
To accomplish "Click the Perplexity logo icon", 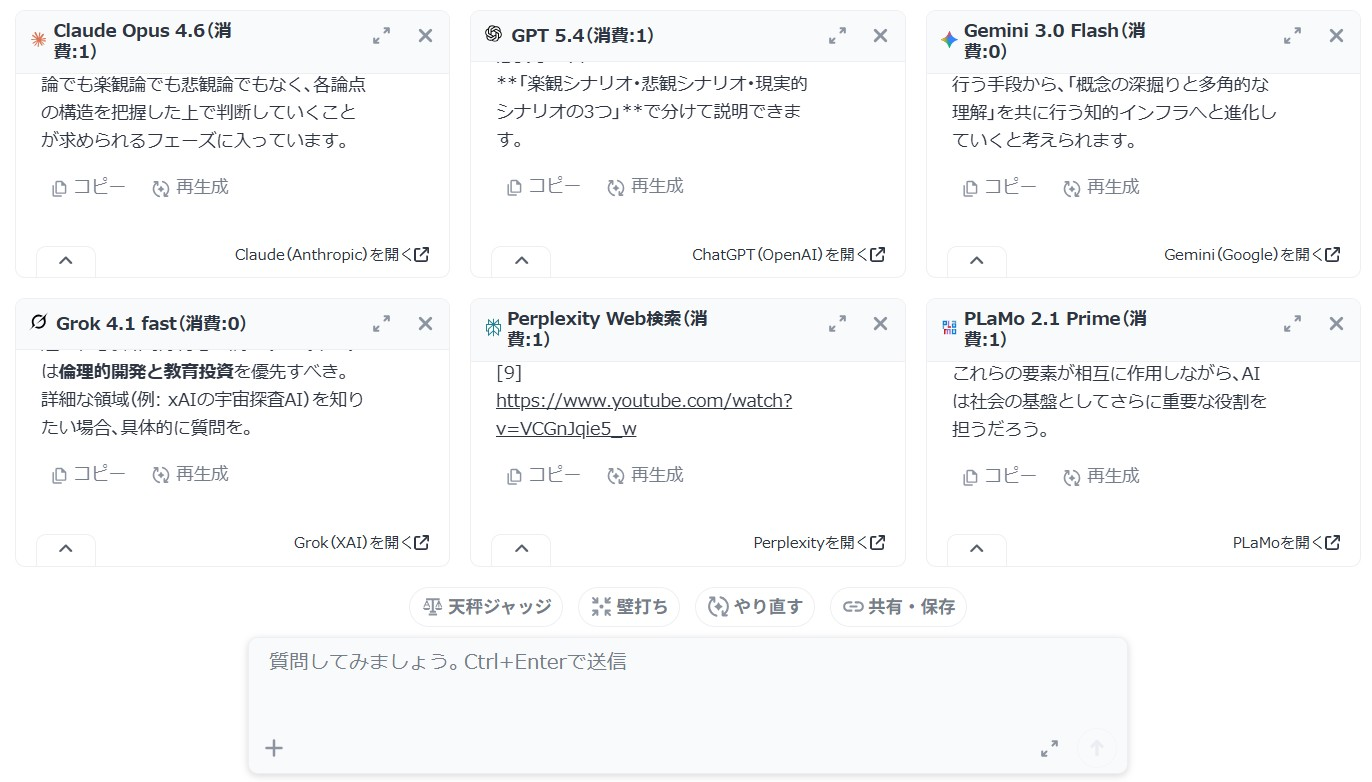I will 493,328.
